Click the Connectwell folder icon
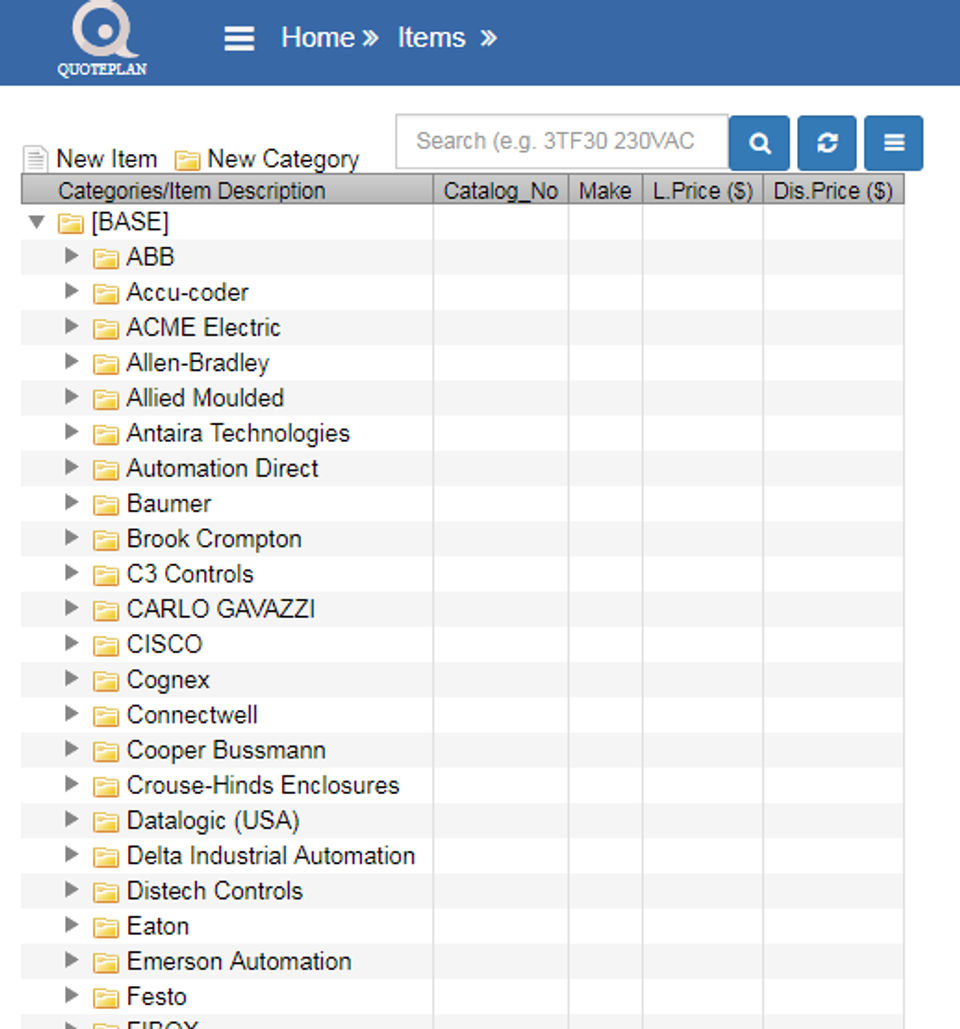This screenshot has width=960, height=1029. [106, 717]
